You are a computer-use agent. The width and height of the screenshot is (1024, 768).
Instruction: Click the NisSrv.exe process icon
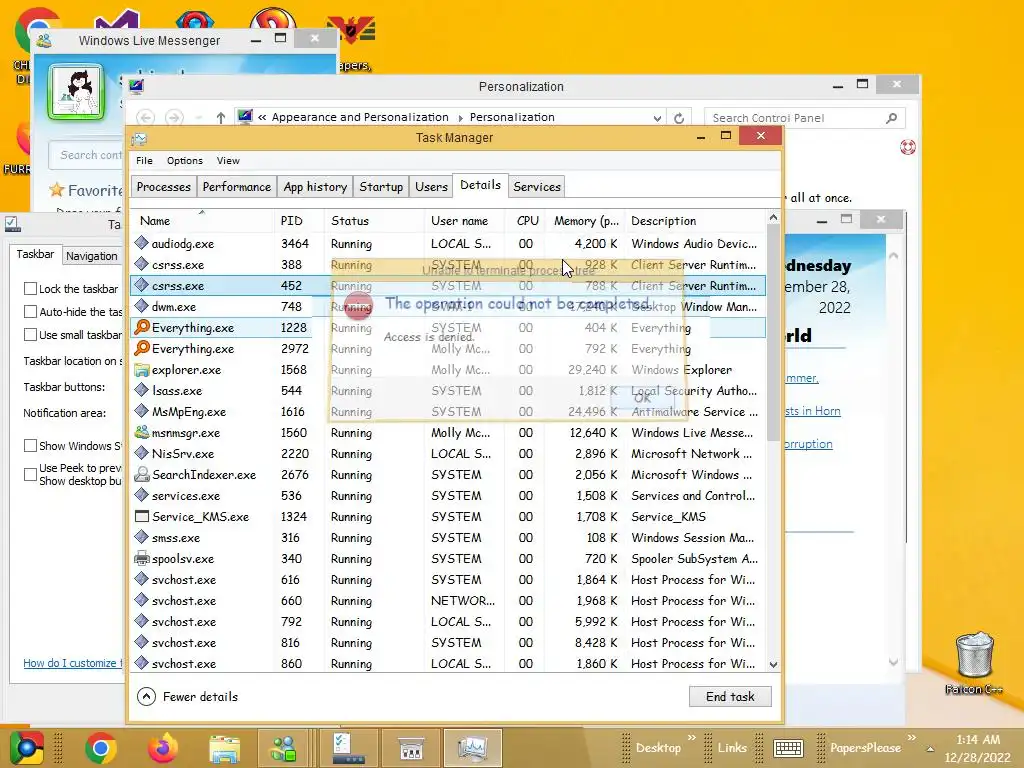(x=141, y=453)
